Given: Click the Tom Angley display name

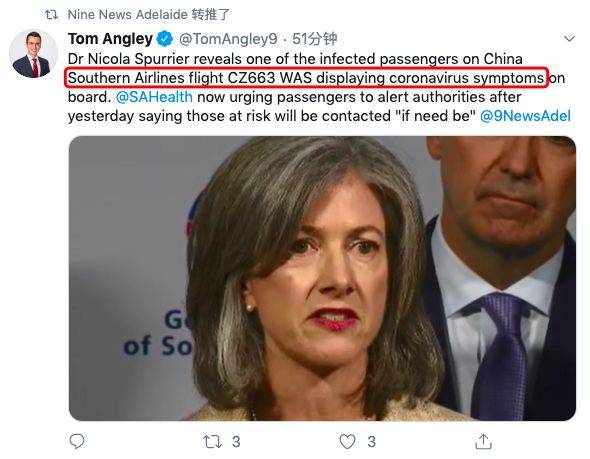Looking at the screenshot, I should tap(110, 39).
